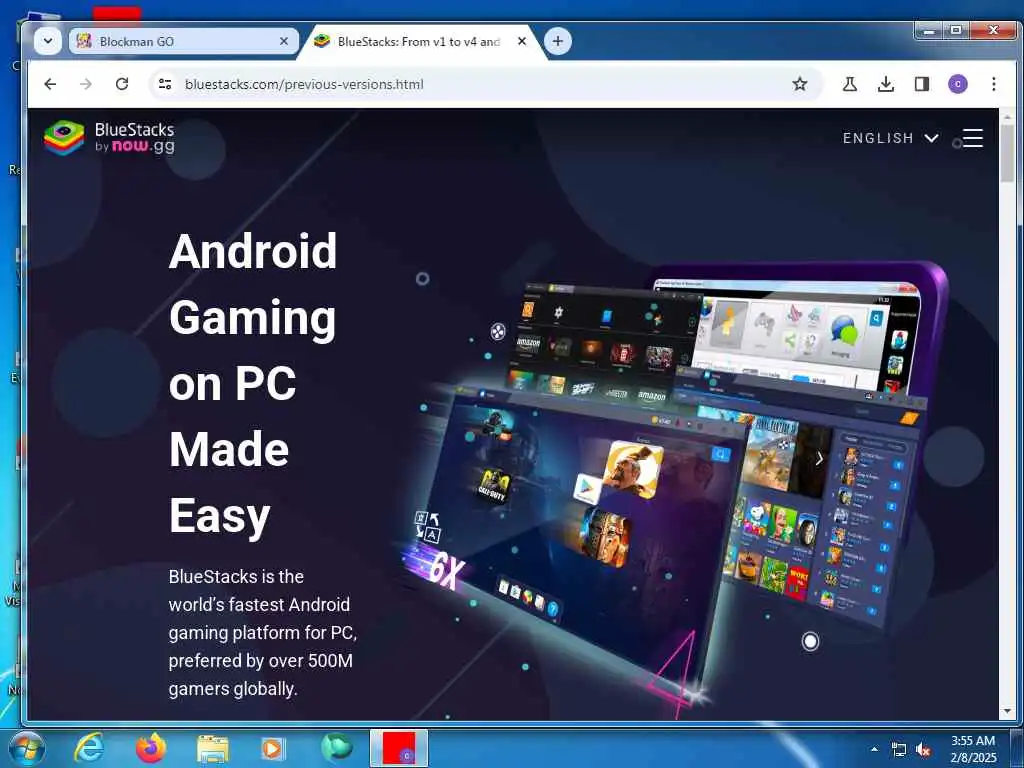Click the muted volume tray icon

pyautogui.click(x=923, y=750)
